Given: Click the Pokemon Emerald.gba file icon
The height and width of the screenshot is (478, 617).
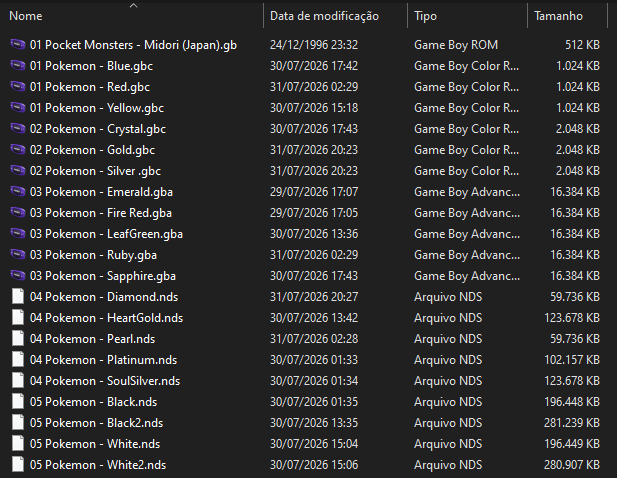Looking at the screenshot, I should pos(18,192).
